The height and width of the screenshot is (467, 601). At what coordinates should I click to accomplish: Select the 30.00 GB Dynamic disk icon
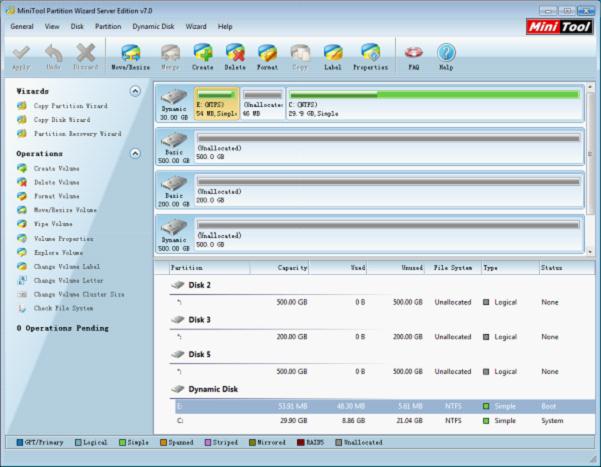[174, 97]
